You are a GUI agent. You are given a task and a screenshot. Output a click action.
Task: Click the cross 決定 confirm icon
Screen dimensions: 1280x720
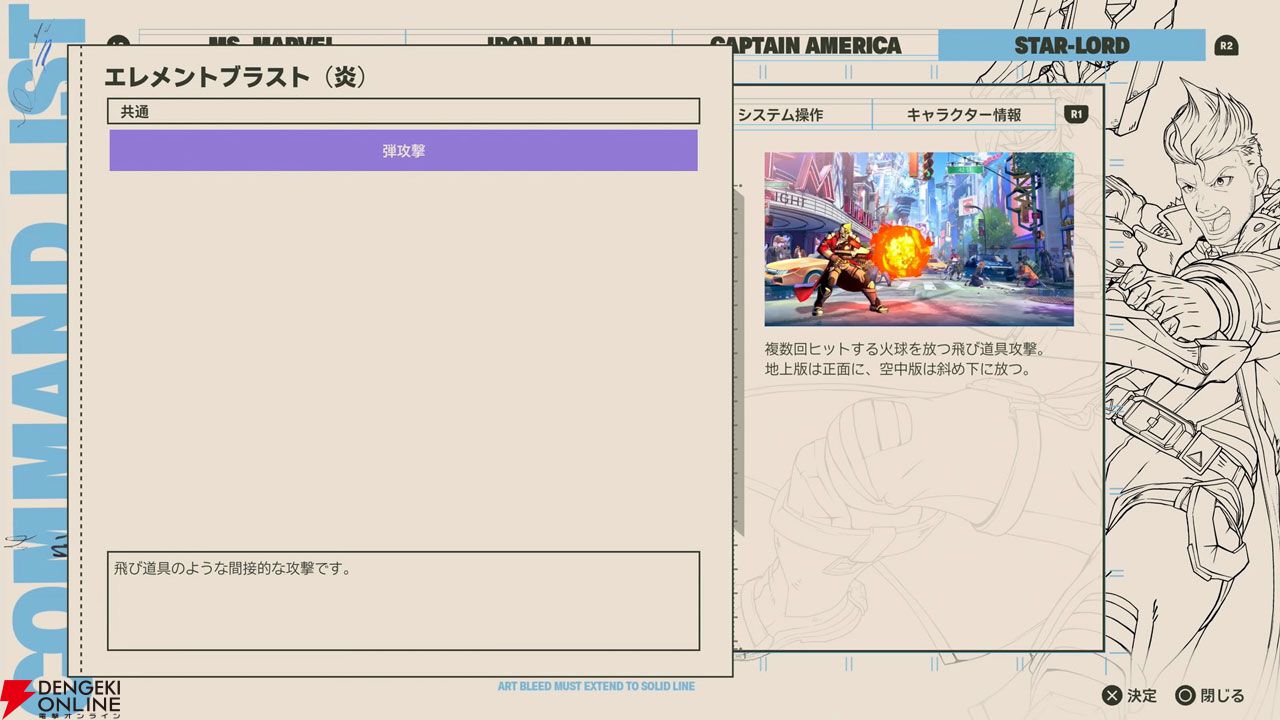[x=1111, y=695]
